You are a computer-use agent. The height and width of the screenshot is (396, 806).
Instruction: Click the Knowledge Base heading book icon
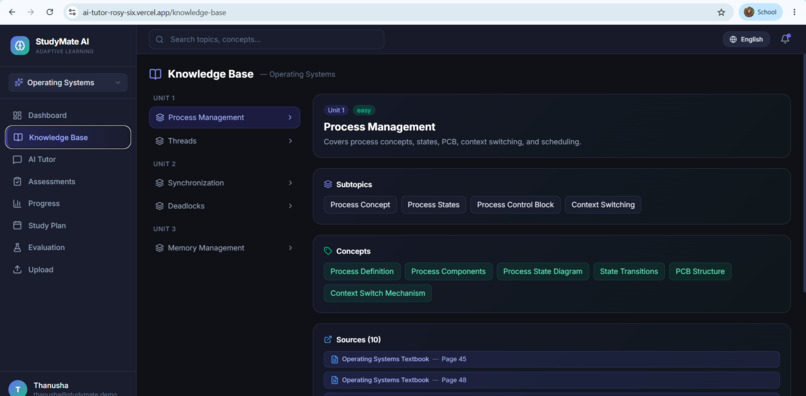point(155,74)
